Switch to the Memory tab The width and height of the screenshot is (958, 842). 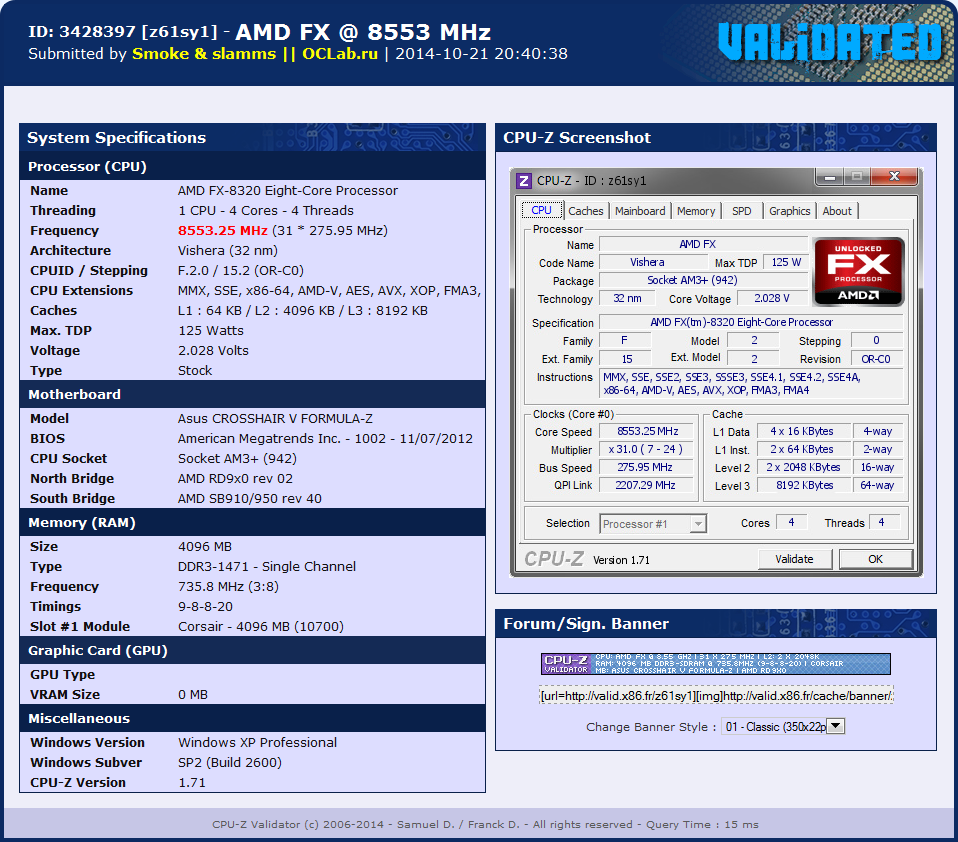[696, 211]
